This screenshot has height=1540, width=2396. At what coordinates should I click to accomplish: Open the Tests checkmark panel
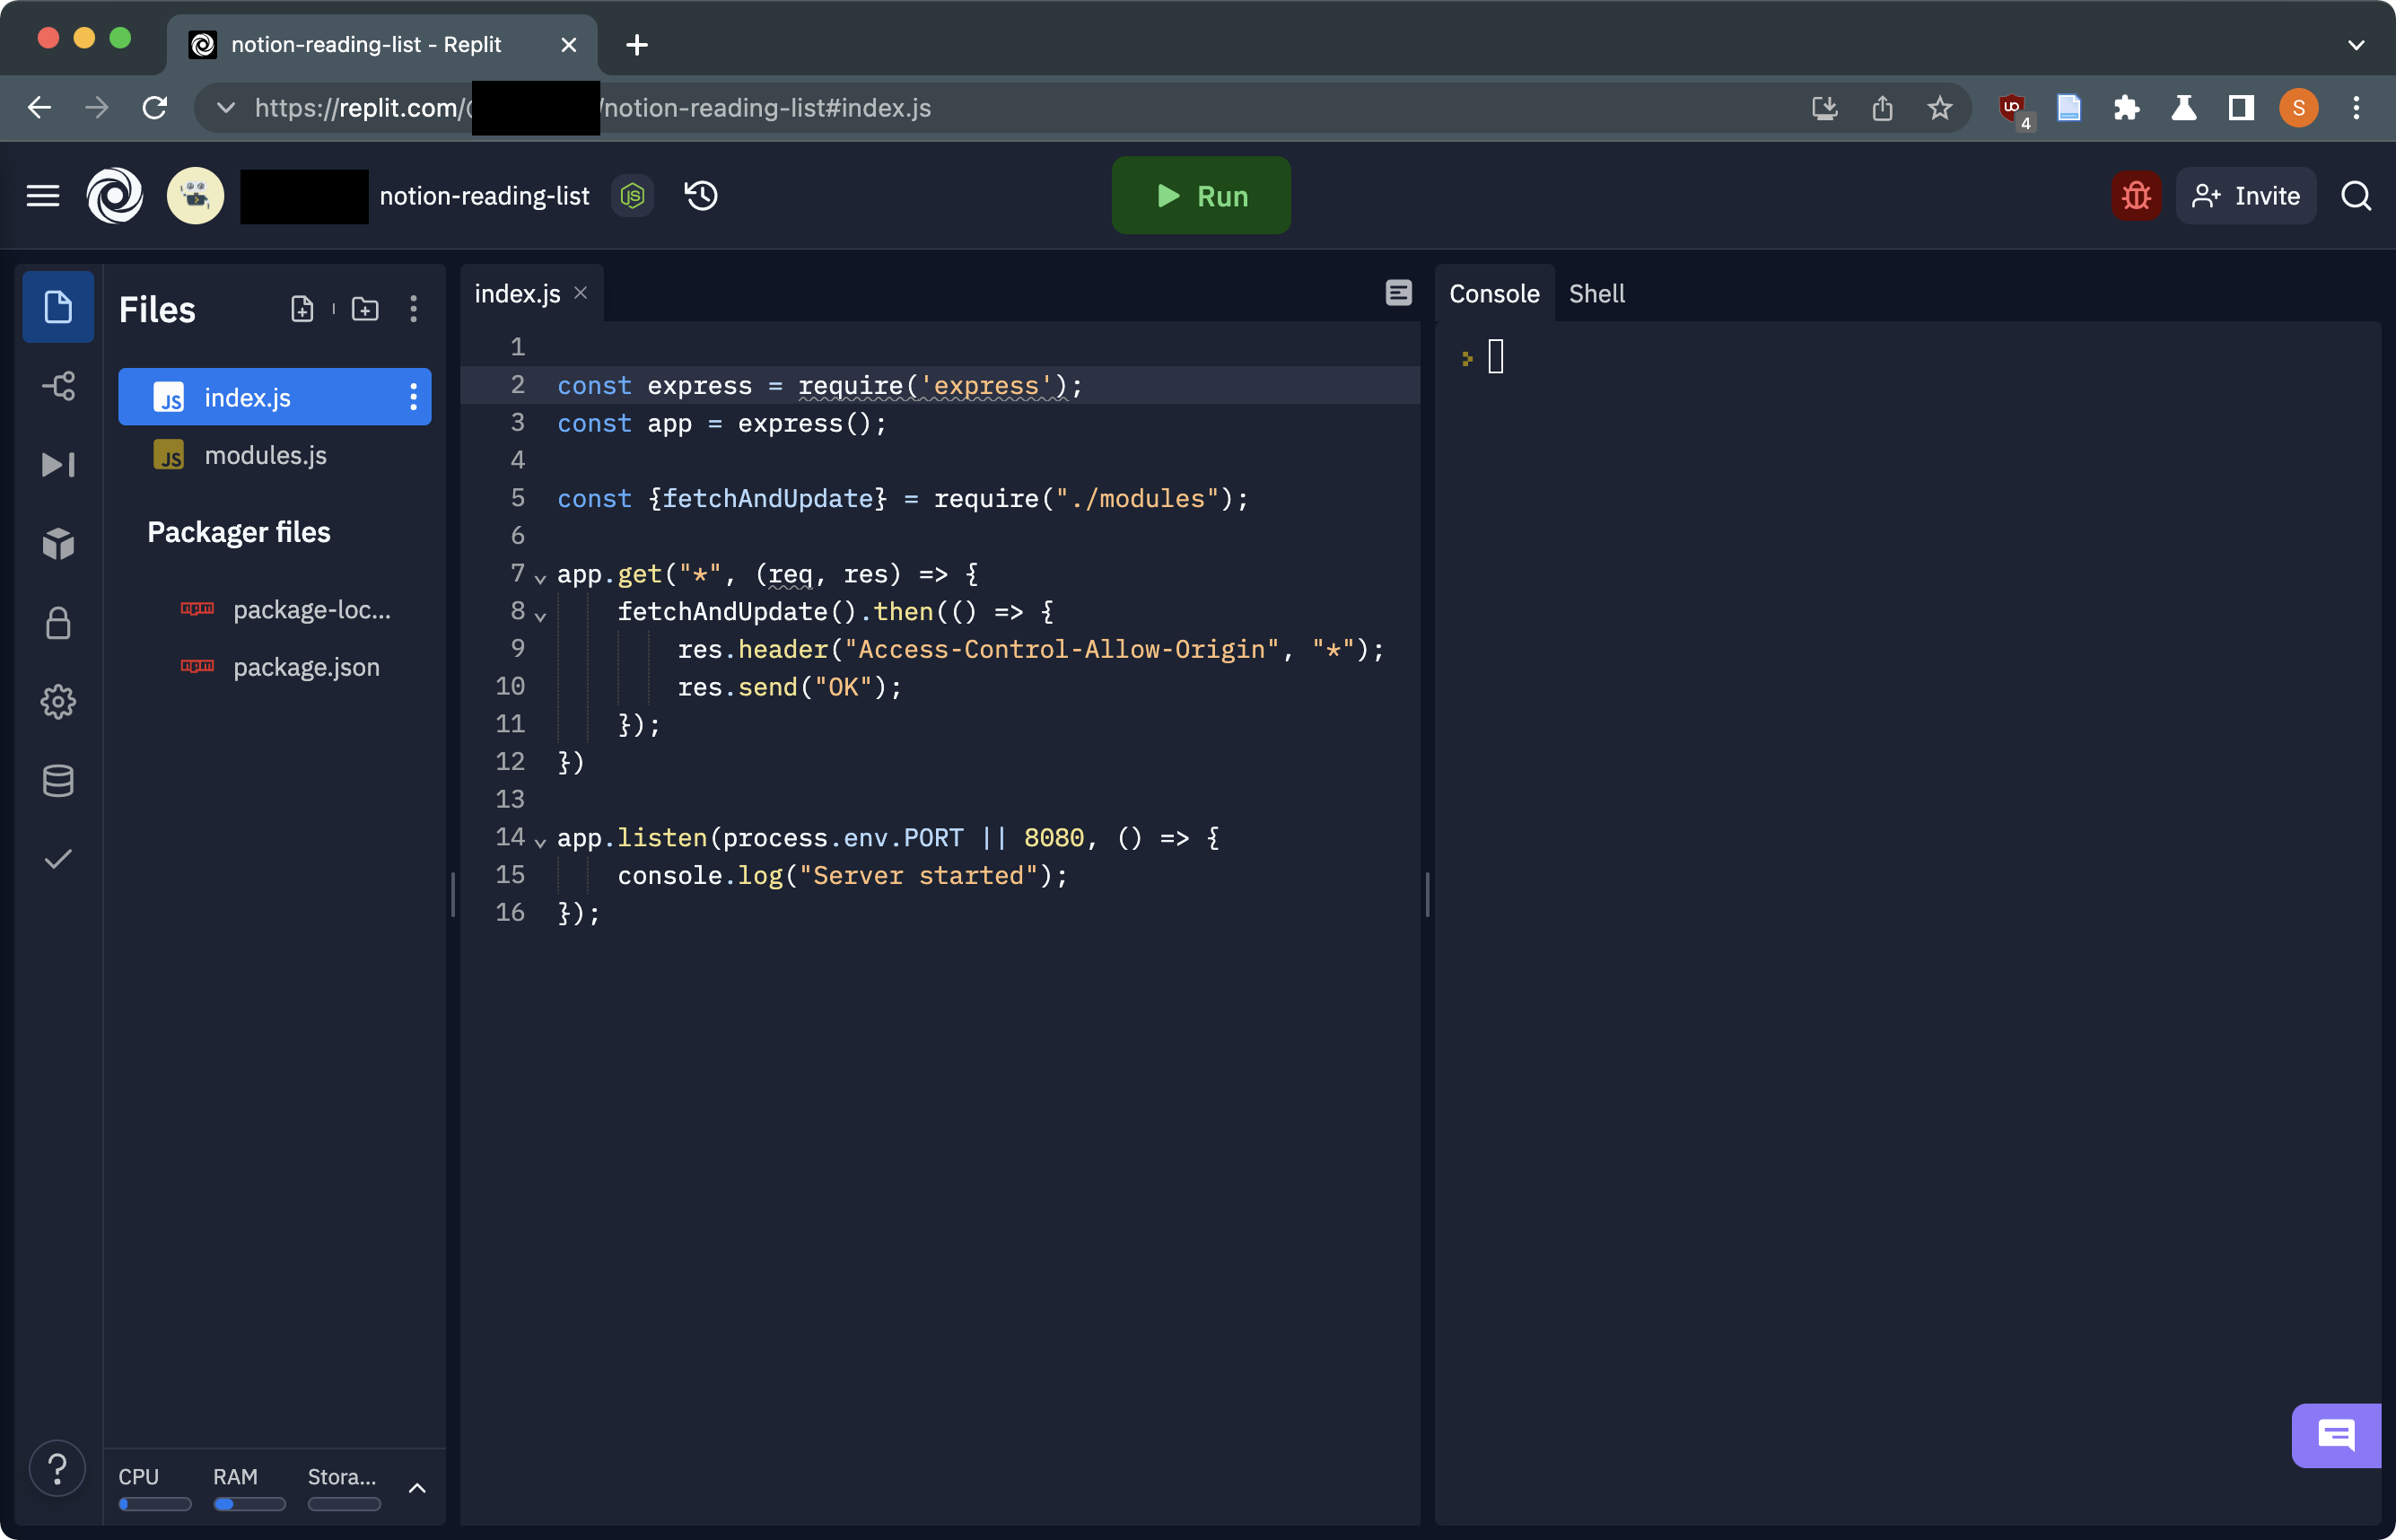click(58, 858)
